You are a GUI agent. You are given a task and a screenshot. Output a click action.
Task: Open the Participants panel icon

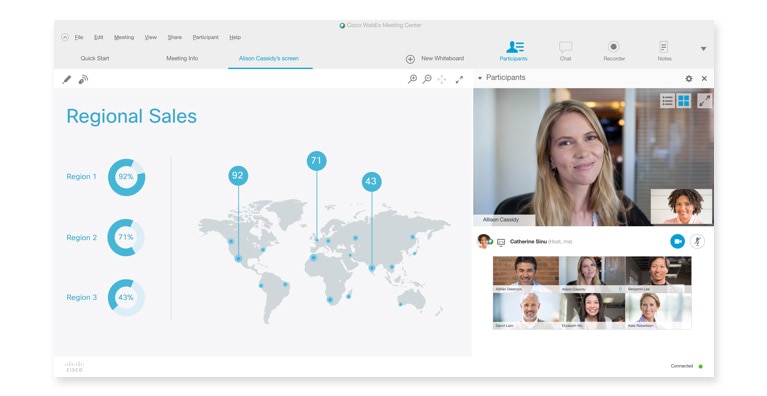coord(514,51)
